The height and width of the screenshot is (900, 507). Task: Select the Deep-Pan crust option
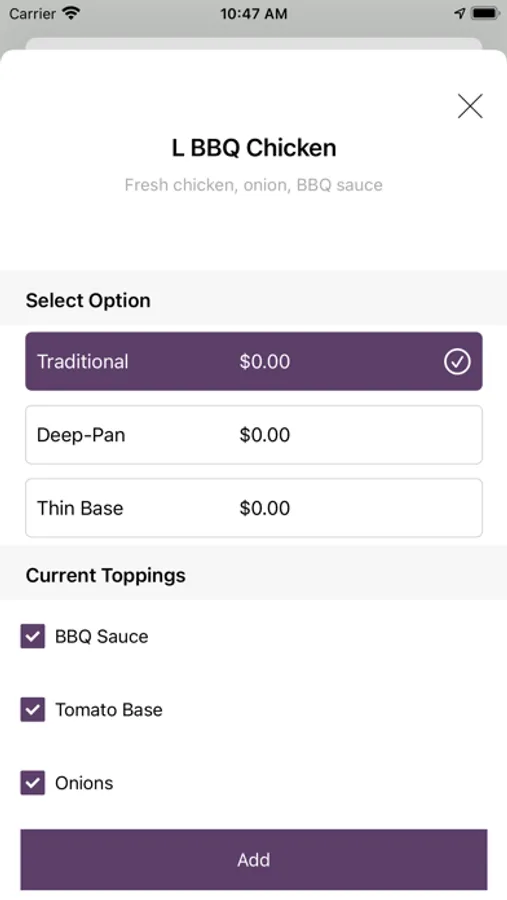coord(254,435)
